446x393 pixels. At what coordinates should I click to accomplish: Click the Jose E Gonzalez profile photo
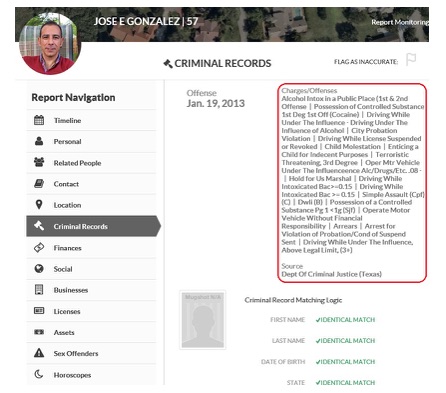coord(50,43)
